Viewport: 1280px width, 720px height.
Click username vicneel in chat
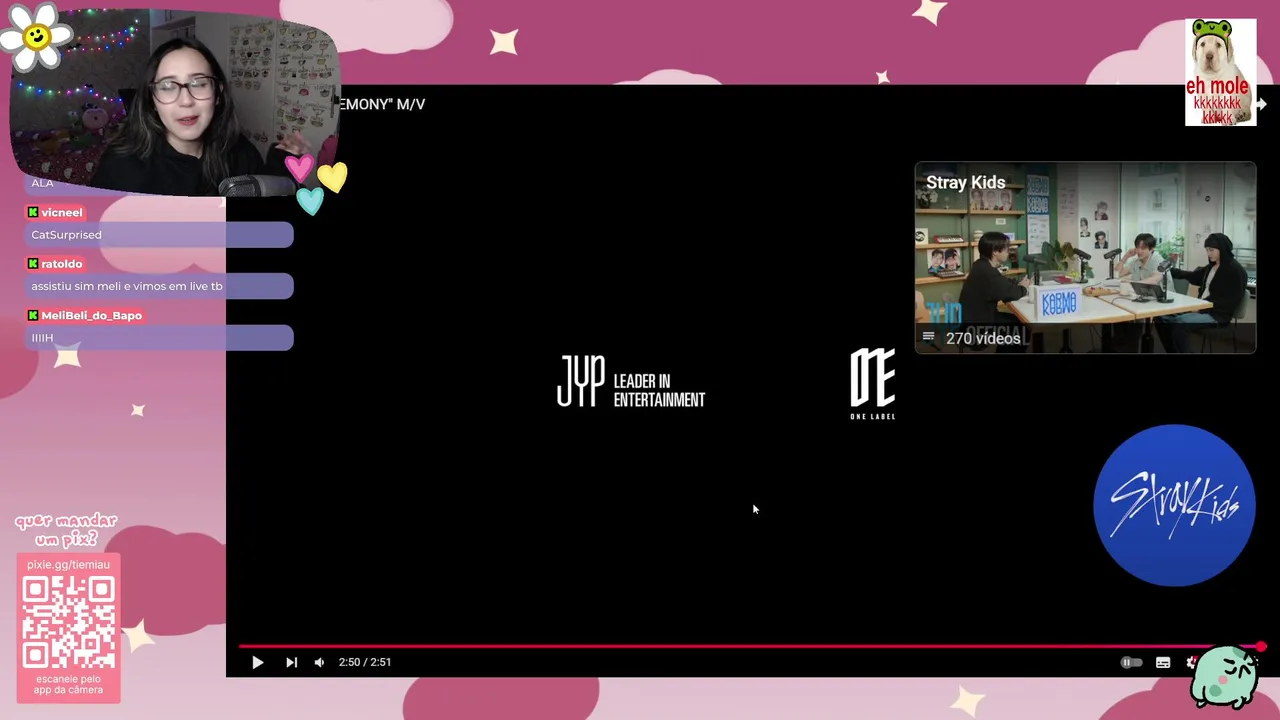[x=62, y=212]
